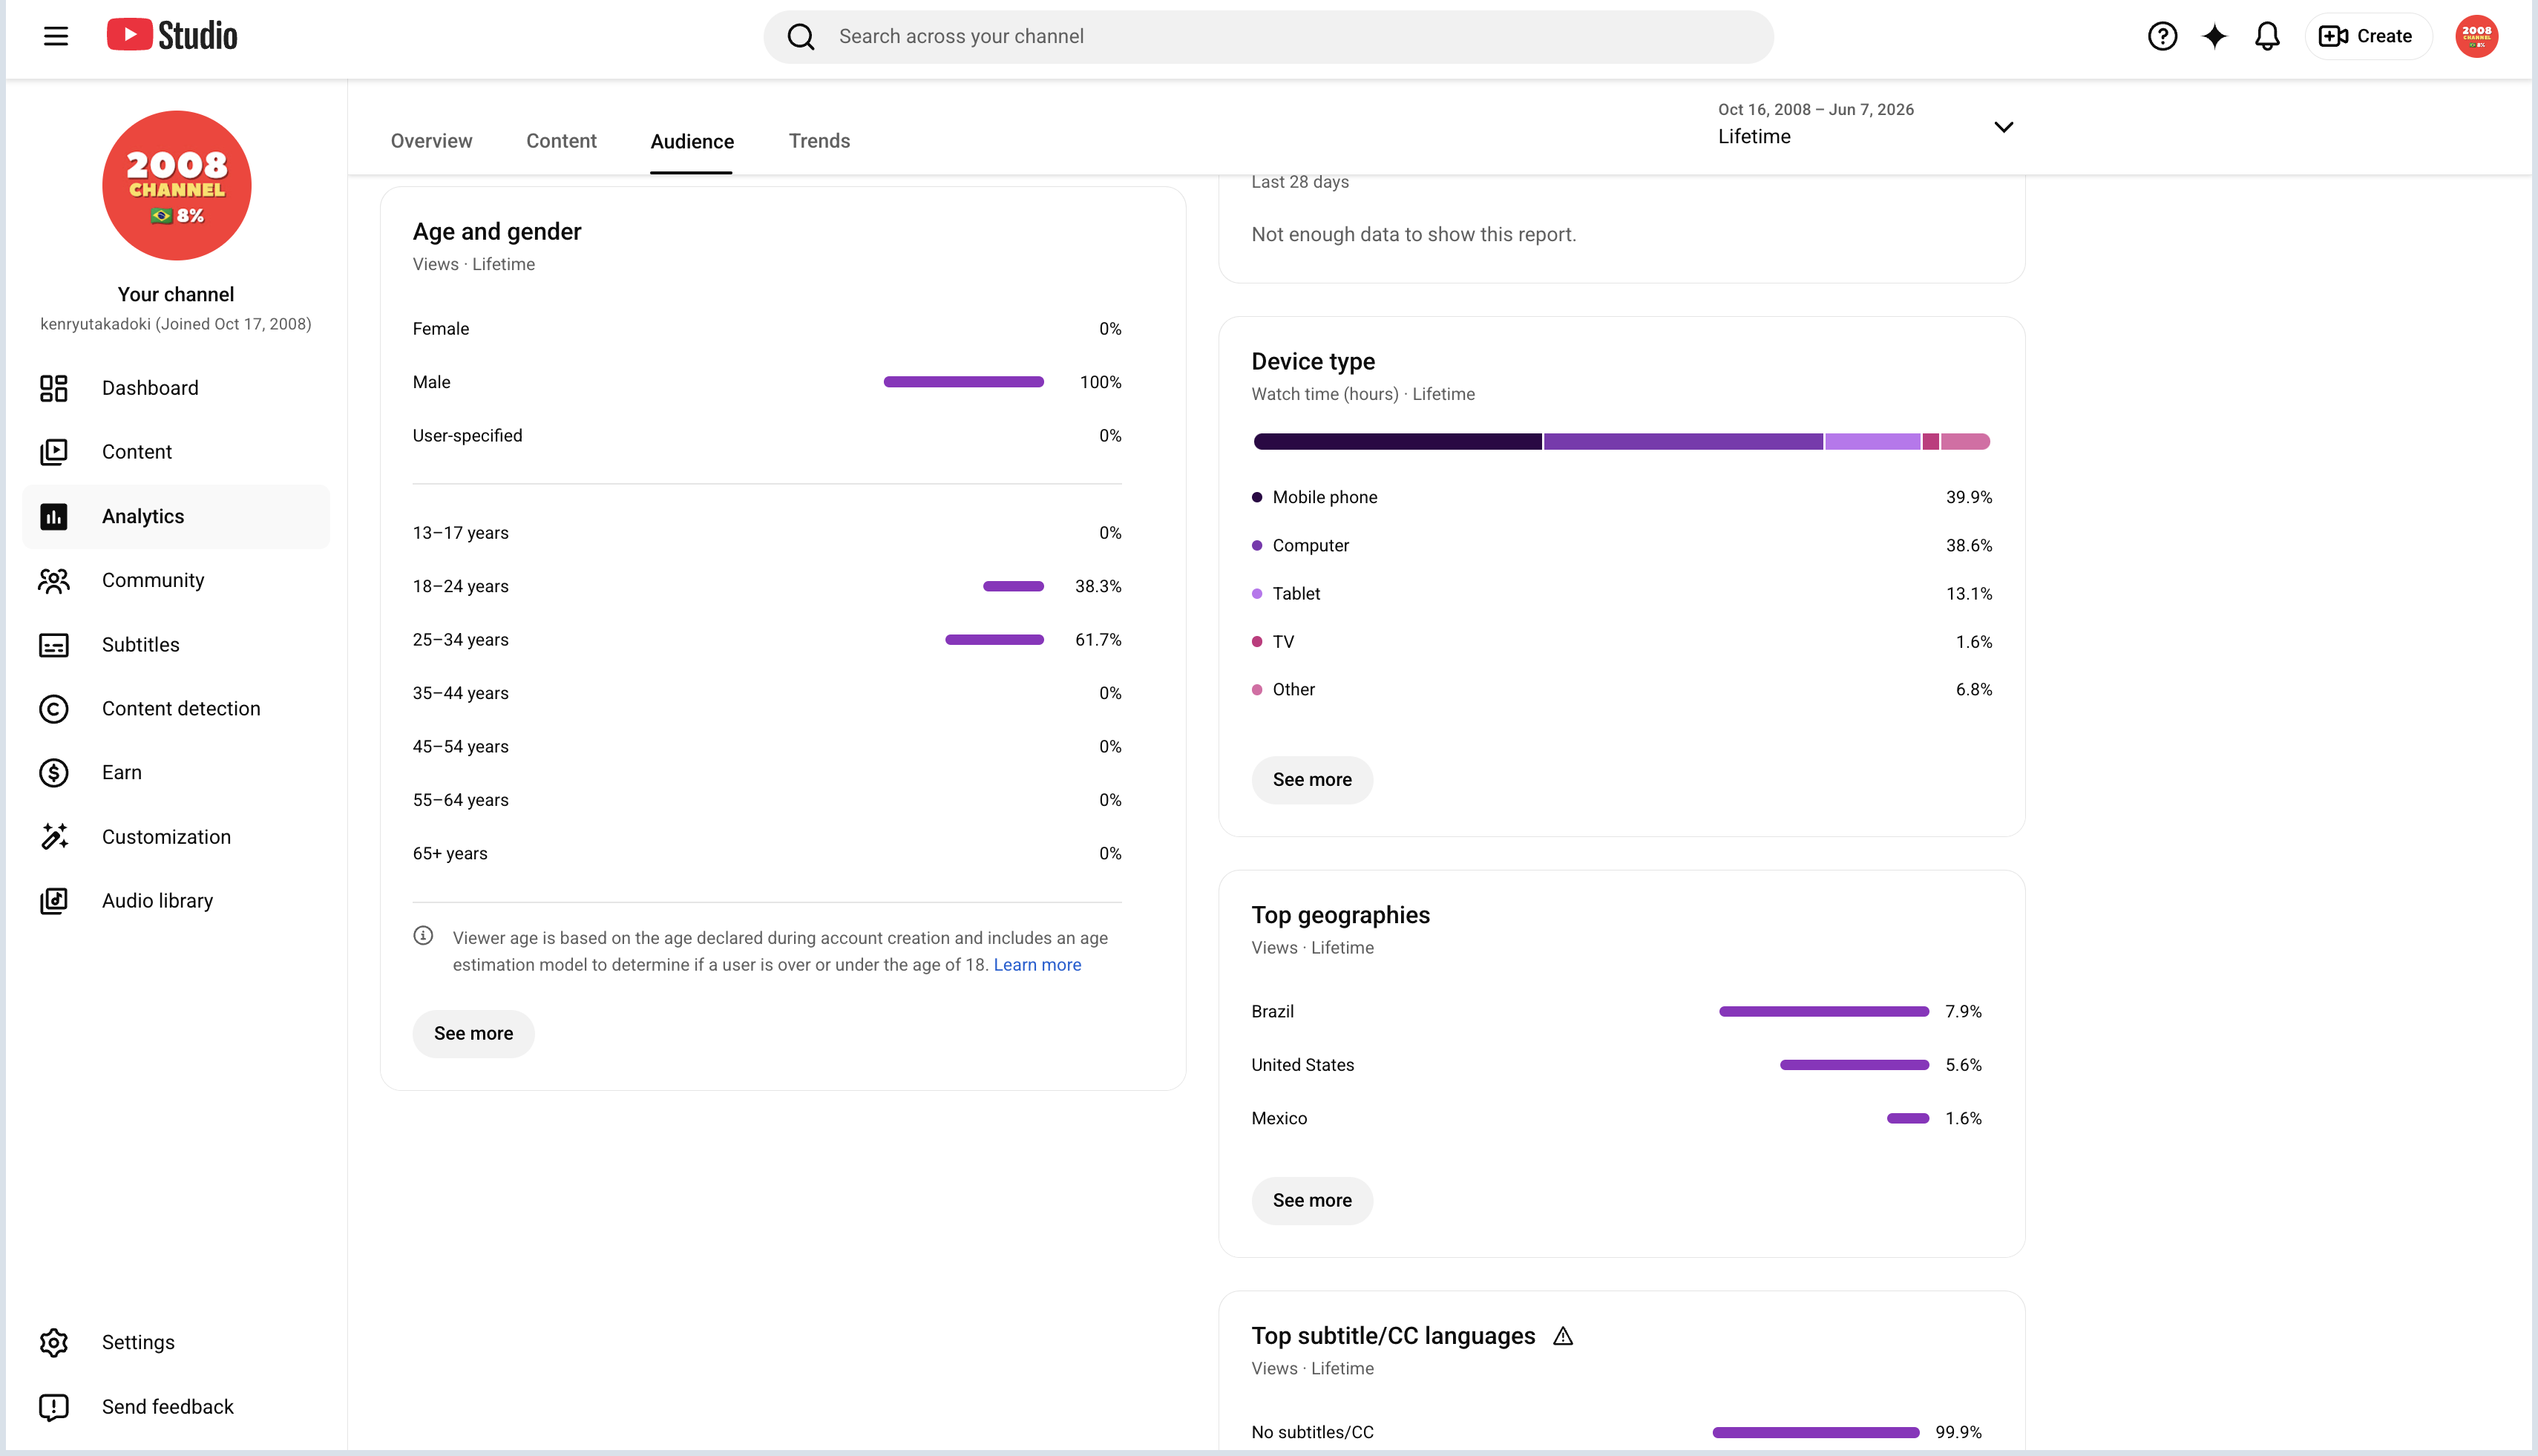
Task: Click the Community people icon
Action: coord(54,581)
